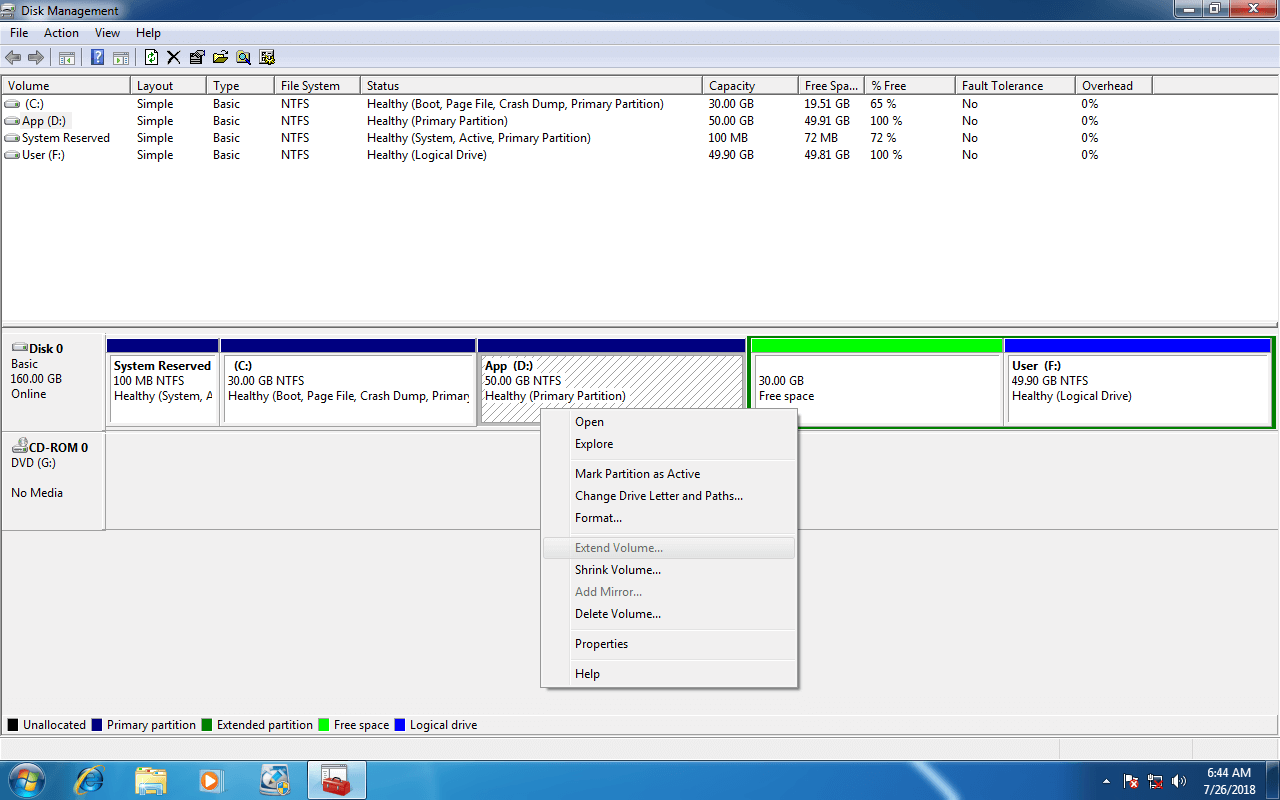1280x800 pixels.
Task: Click the 'Healthy (Logical Drive)' status cell in list
Action: [x=427, y=155]
